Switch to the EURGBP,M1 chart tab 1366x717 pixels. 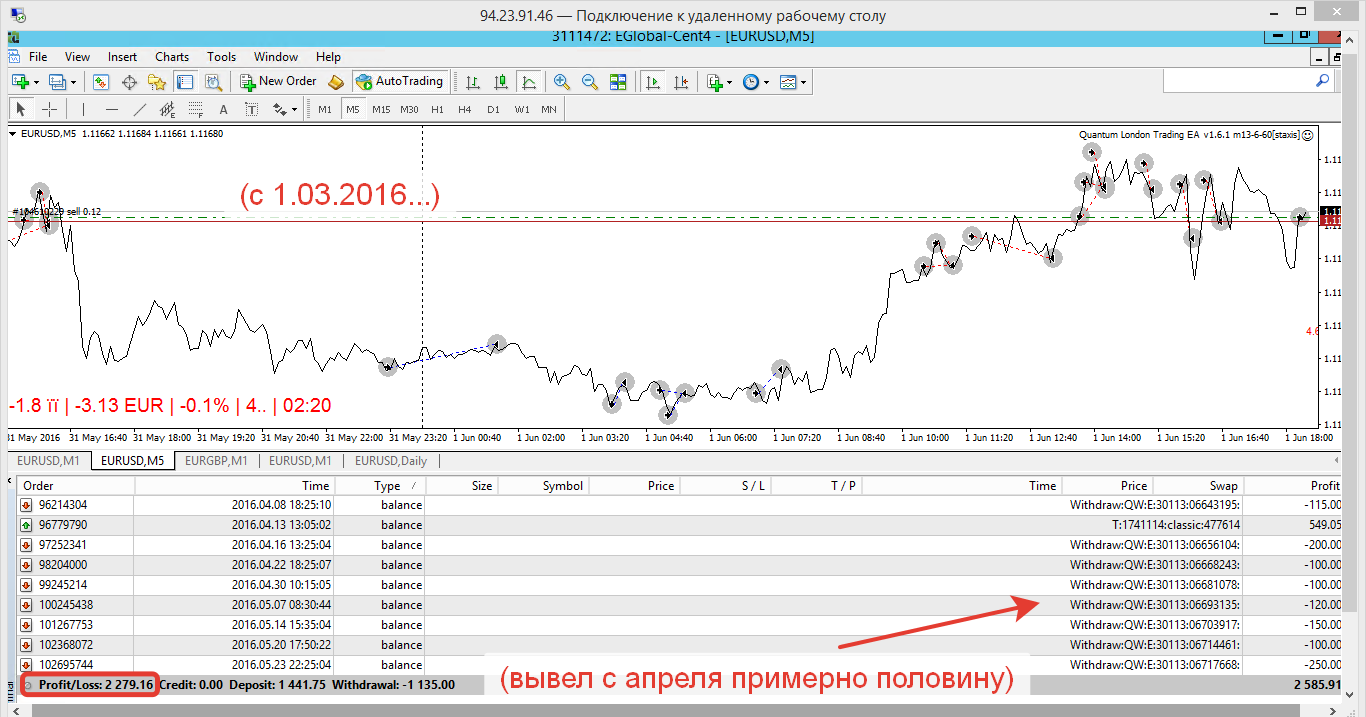pos(216,461)
